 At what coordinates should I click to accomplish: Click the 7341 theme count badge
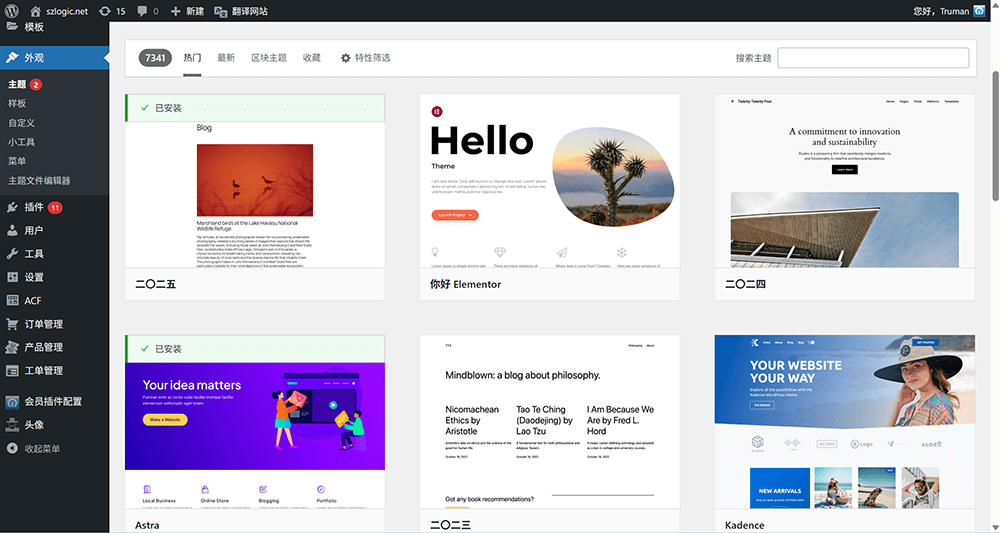click(155, 58)
